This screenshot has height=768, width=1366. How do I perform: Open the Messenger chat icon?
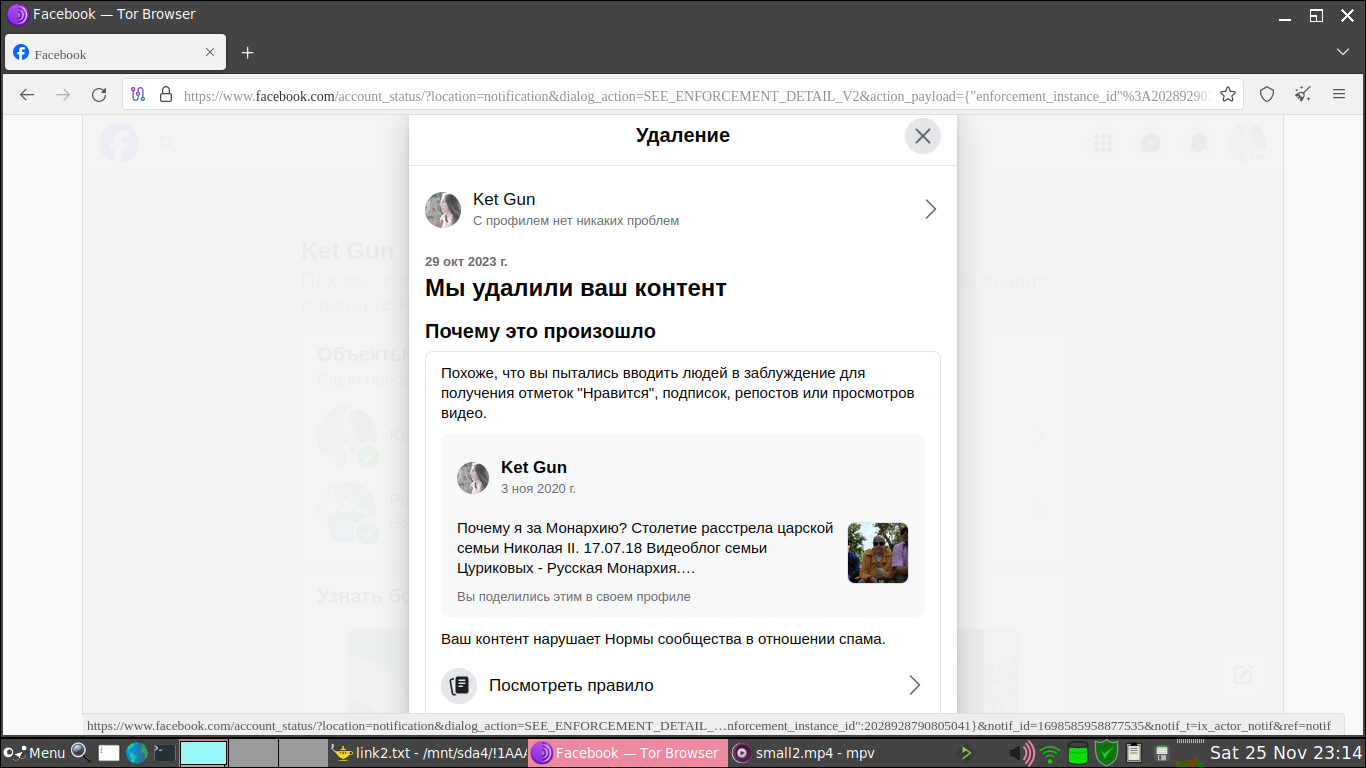point(1150,143)
